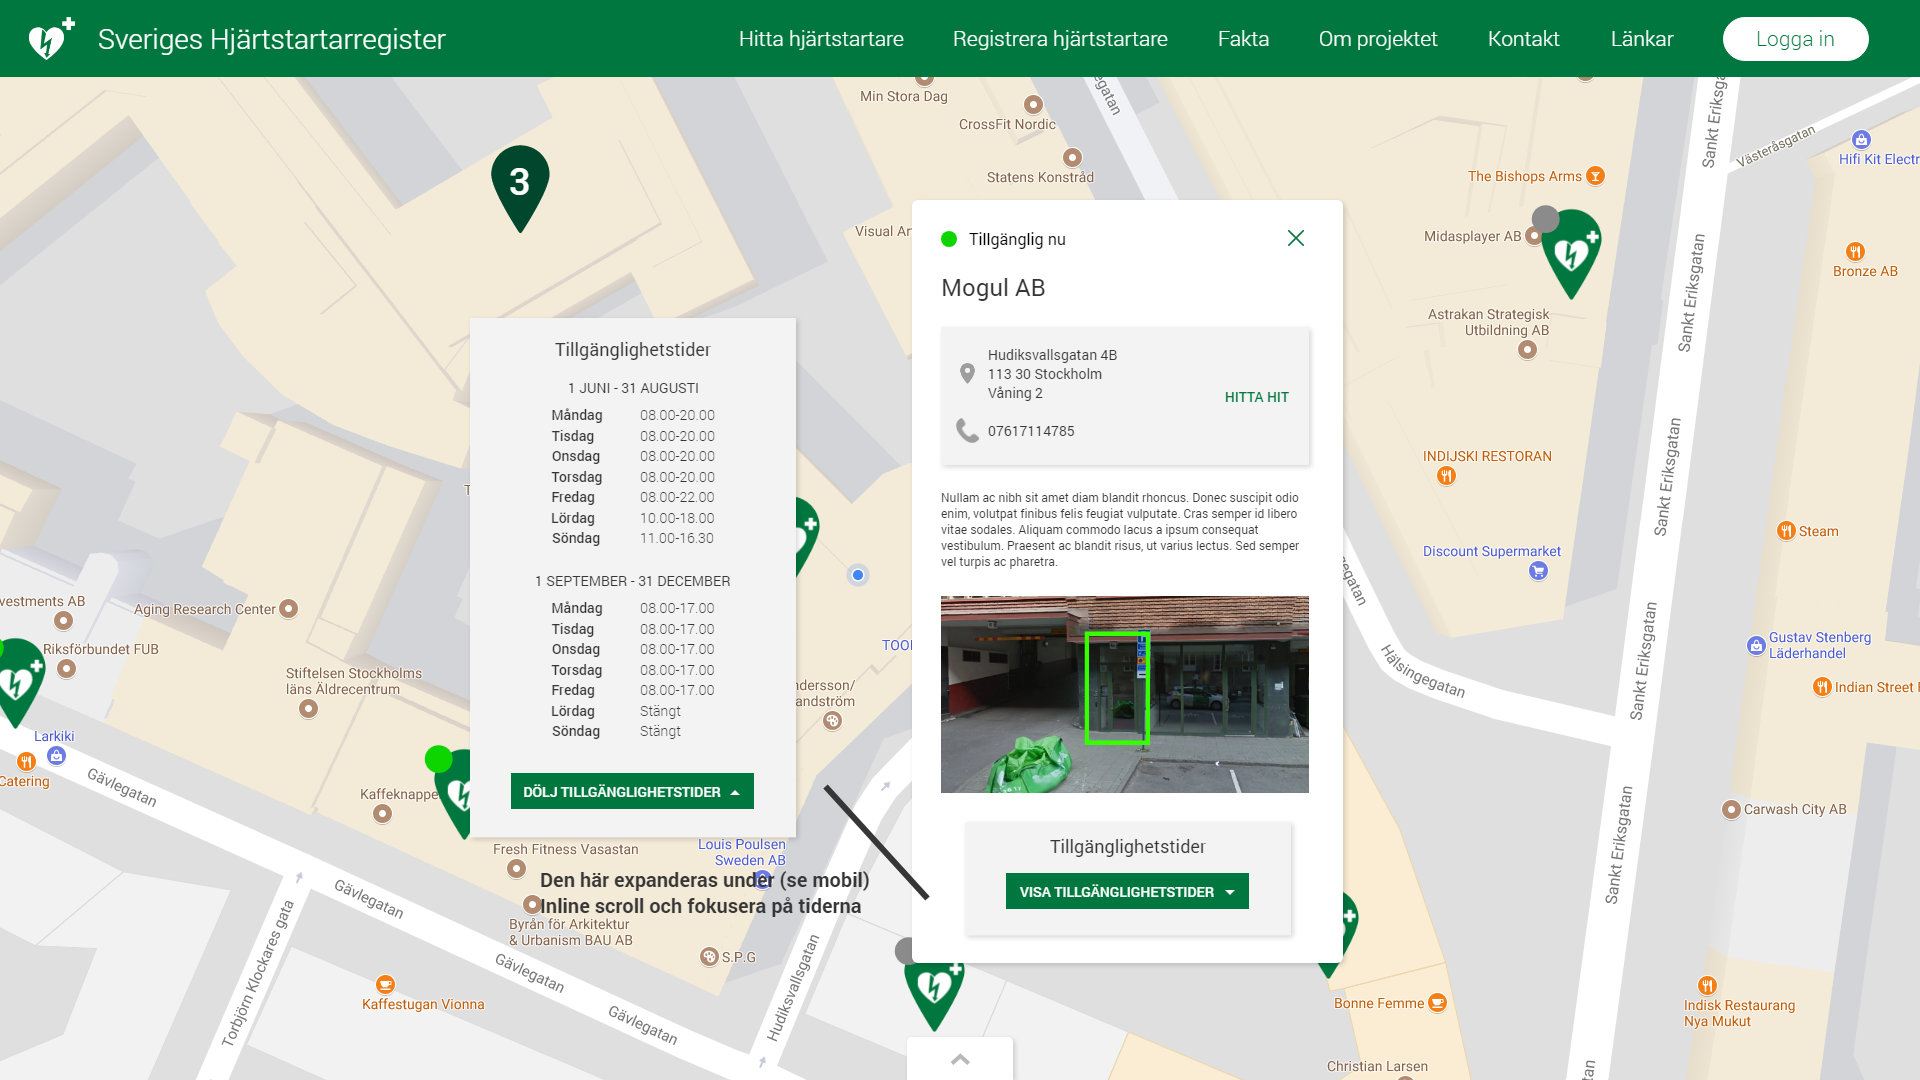Click Hifi Kit Electr shop icon

(1861, 140)
